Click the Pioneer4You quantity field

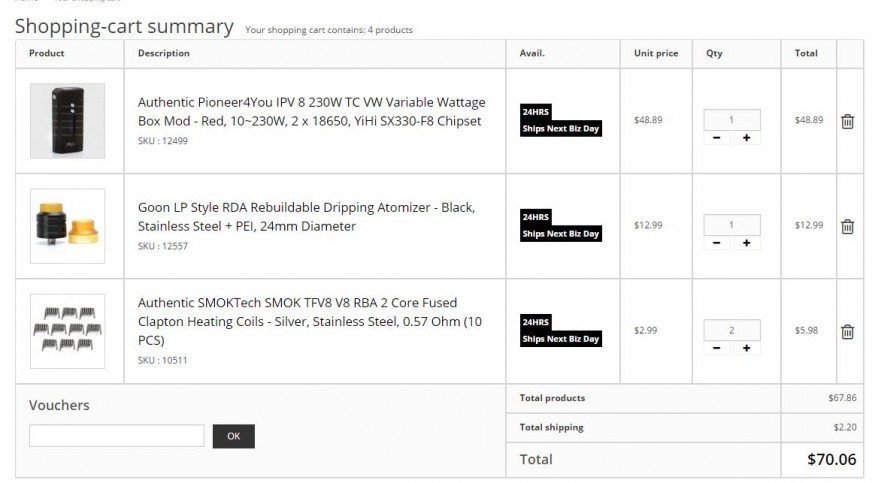point(732,120)
